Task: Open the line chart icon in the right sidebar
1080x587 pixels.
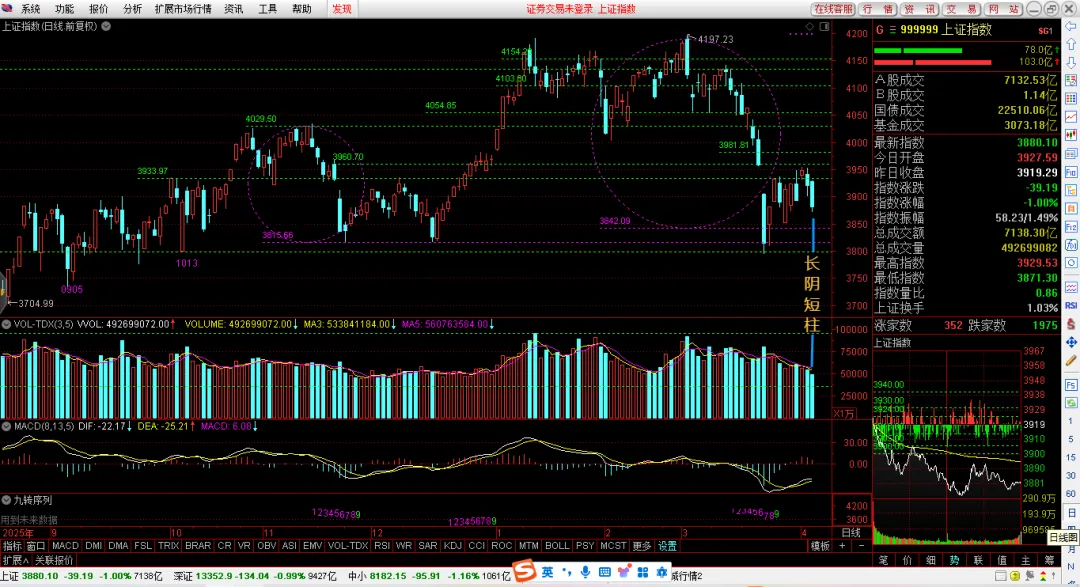Action: (1071, 117)
